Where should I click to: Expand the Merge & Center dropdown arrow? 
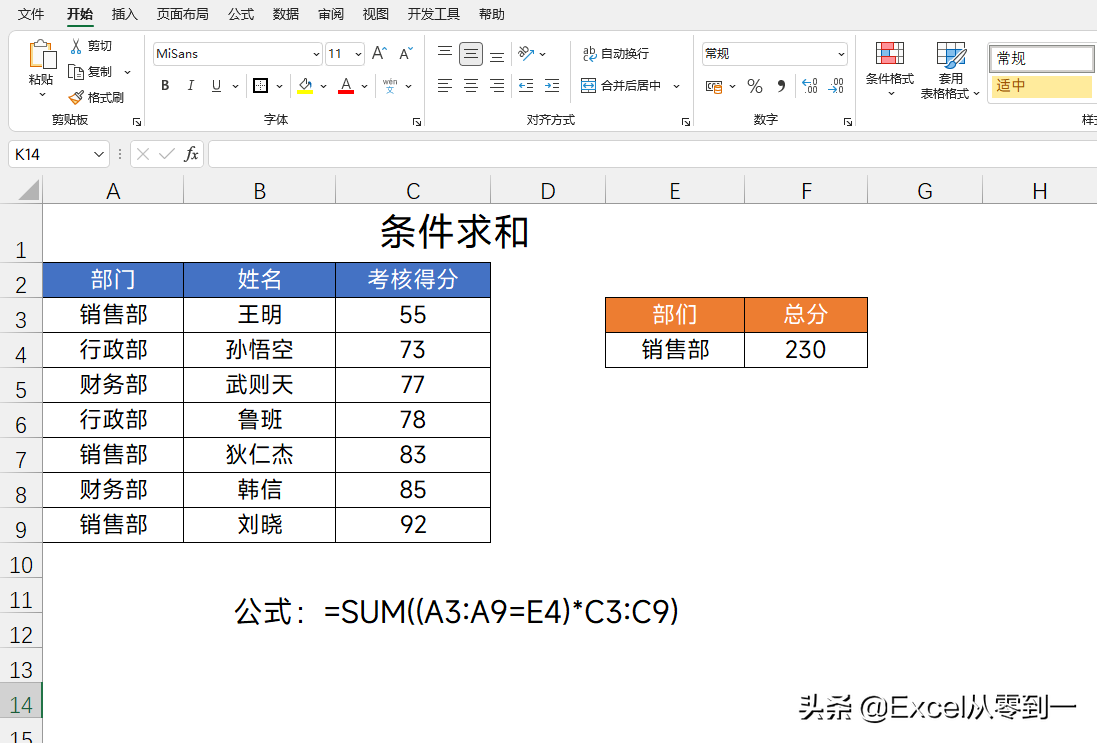point(677,86)
